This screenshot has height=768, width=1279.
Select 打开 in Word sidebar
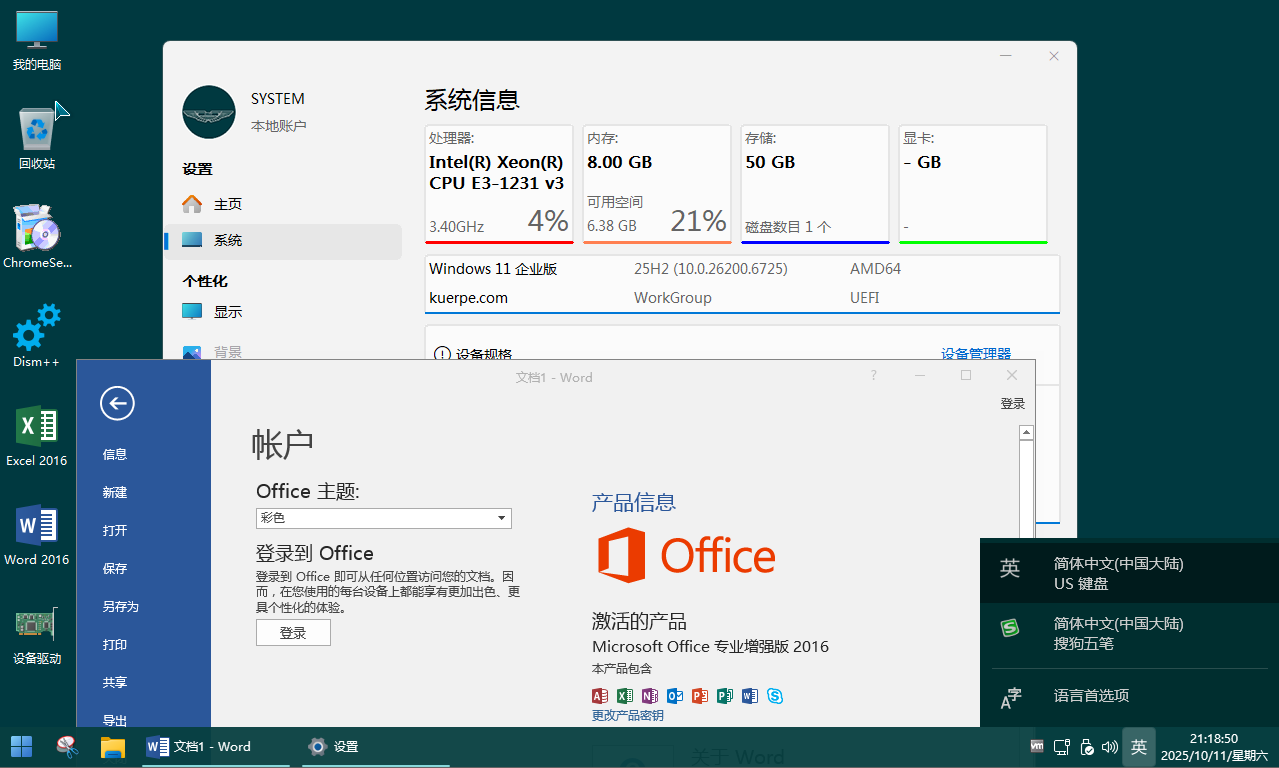point(115,531)
